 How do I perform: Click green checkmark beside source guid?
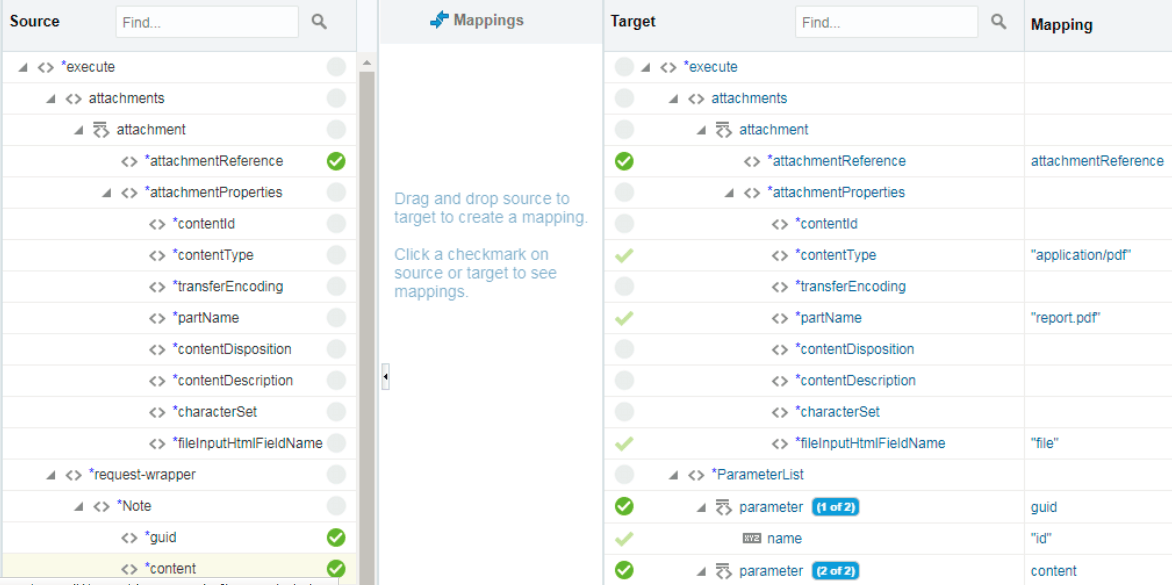tap(336, 537)
